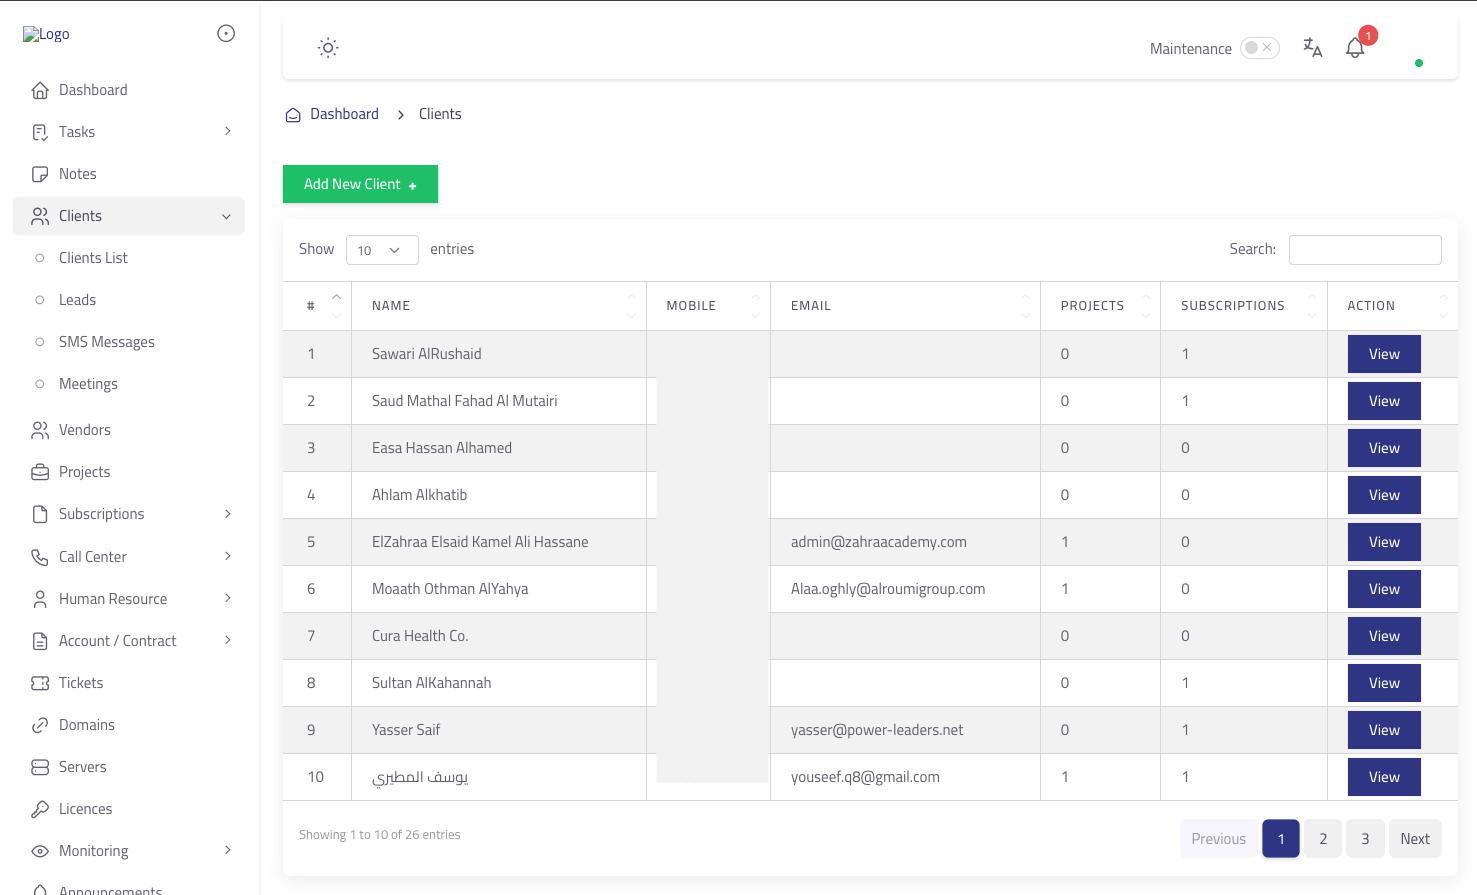Click the Servers icon in sidebar

tap(40, 767)
